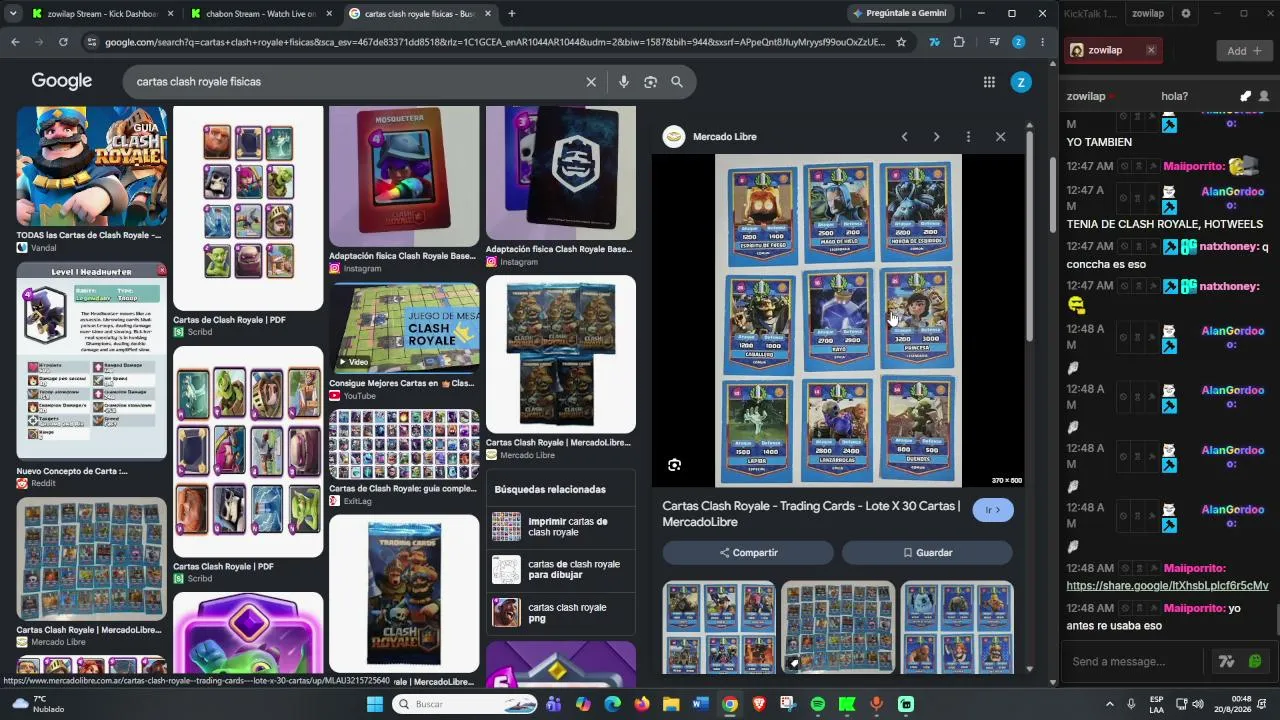Screen dimensions: 1280x720
Task: Click the Pregúntale a Gemini button
Action: click(x=899, y=14)
